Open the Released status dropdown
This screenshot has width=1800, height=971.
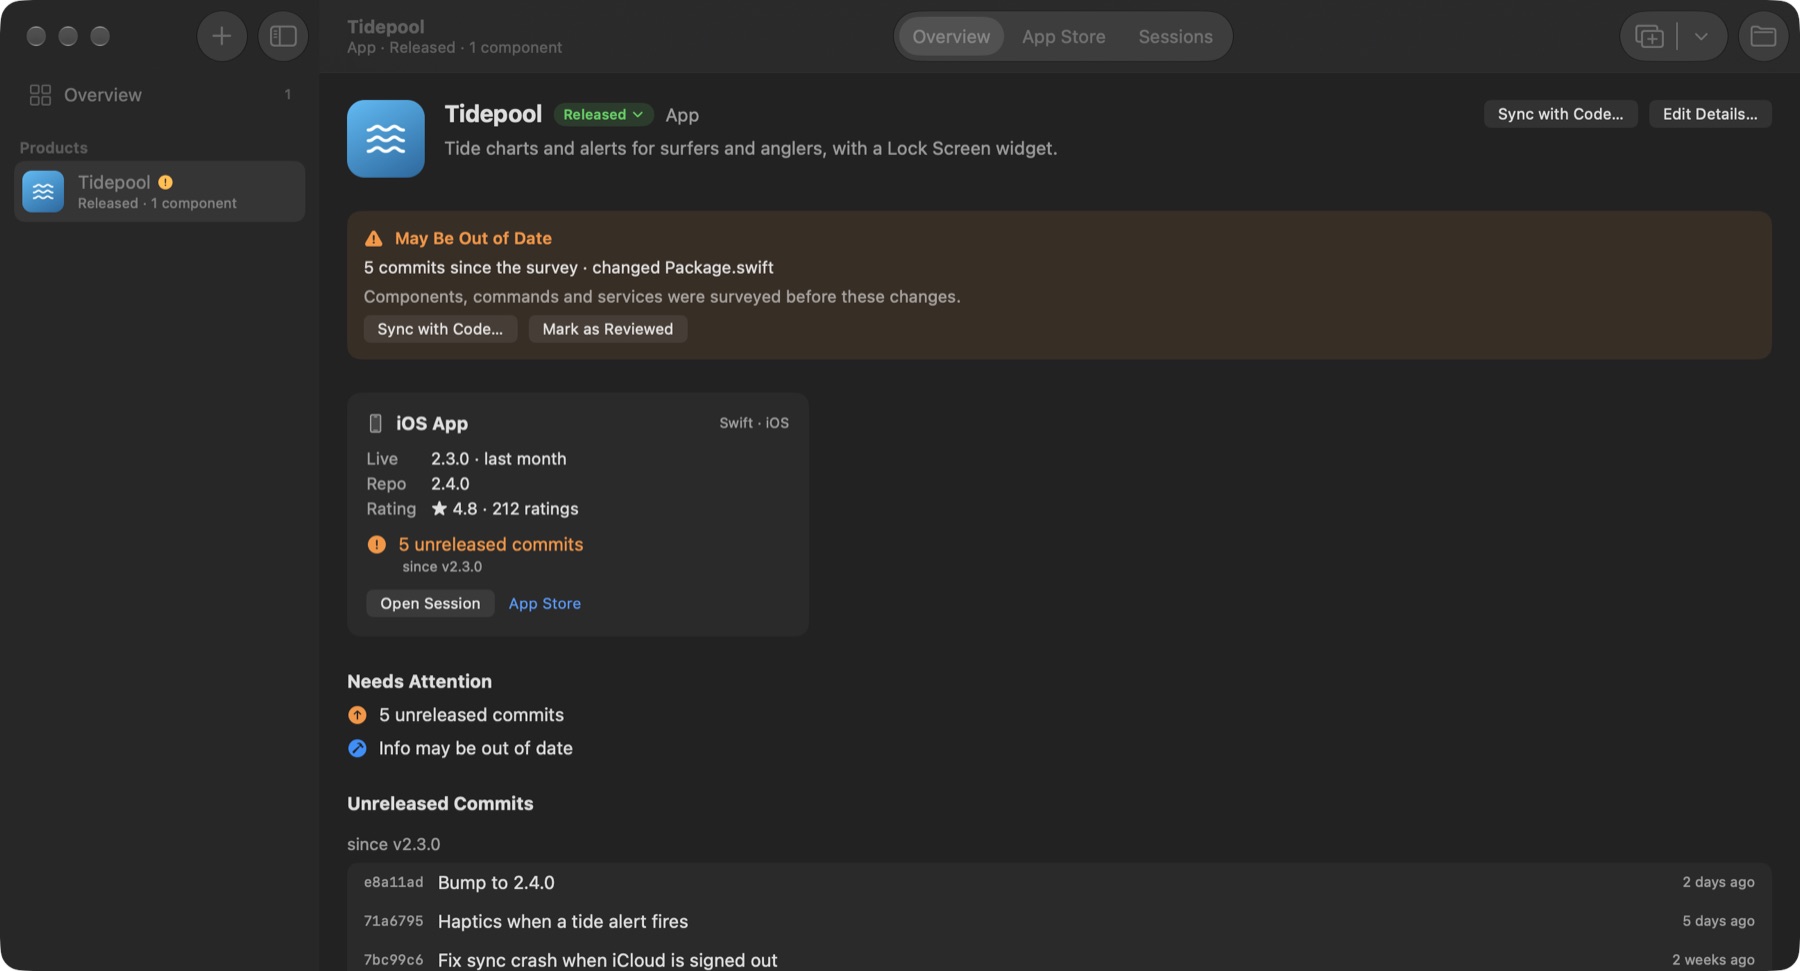pyautogui.click(x=603, y=115)
